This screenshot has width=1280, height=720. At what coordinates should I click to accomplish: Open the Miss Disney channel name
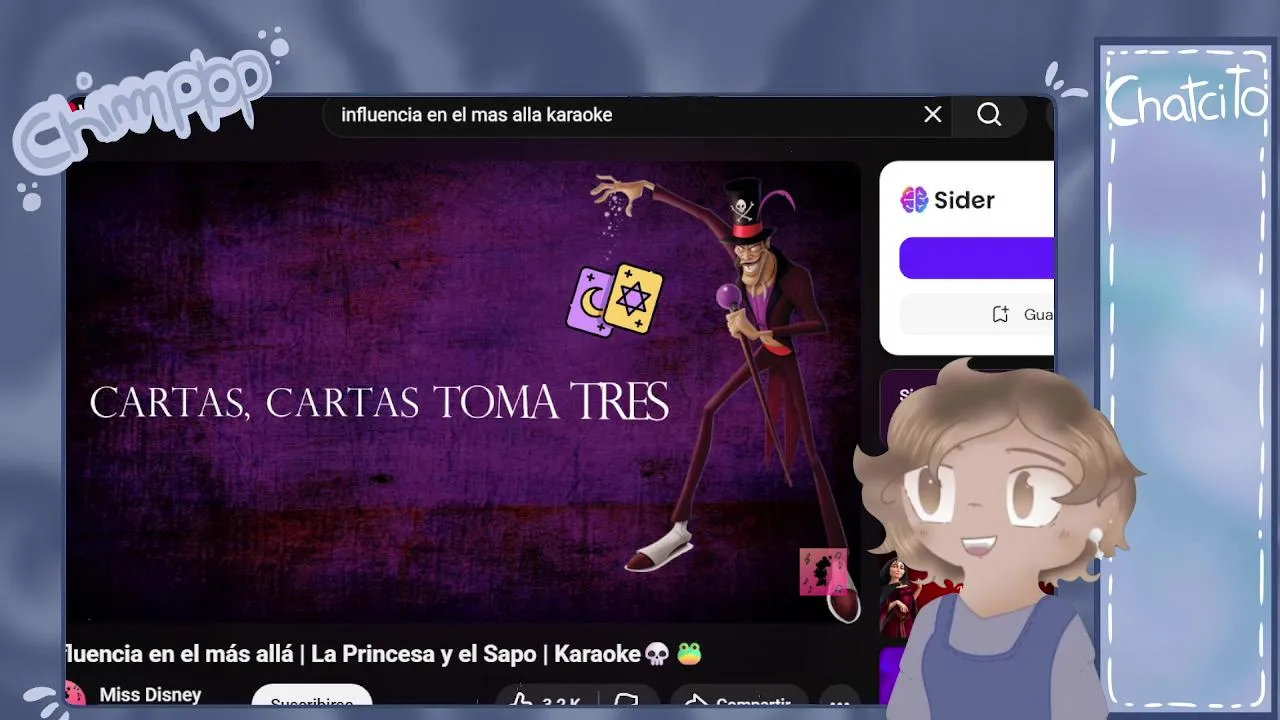(150, 694)
